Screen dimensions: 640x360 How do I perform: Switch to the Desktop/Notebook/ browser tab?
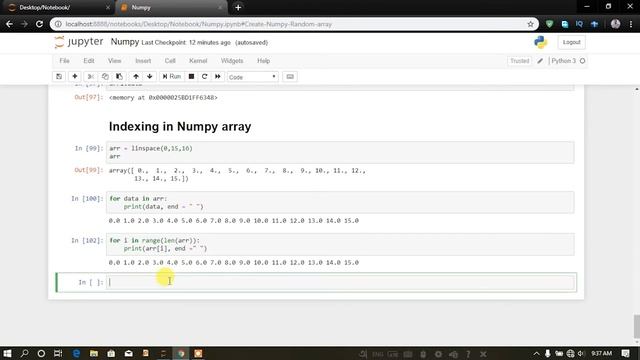57,7
